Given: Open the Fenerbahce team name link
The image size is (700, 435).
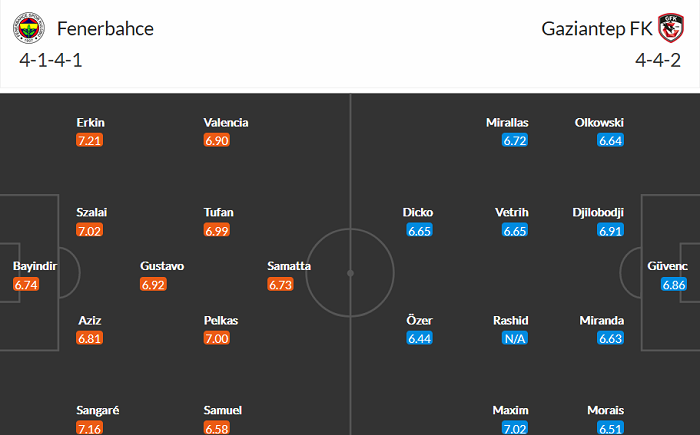Looking at the screenshot, I should click(106, 28).
